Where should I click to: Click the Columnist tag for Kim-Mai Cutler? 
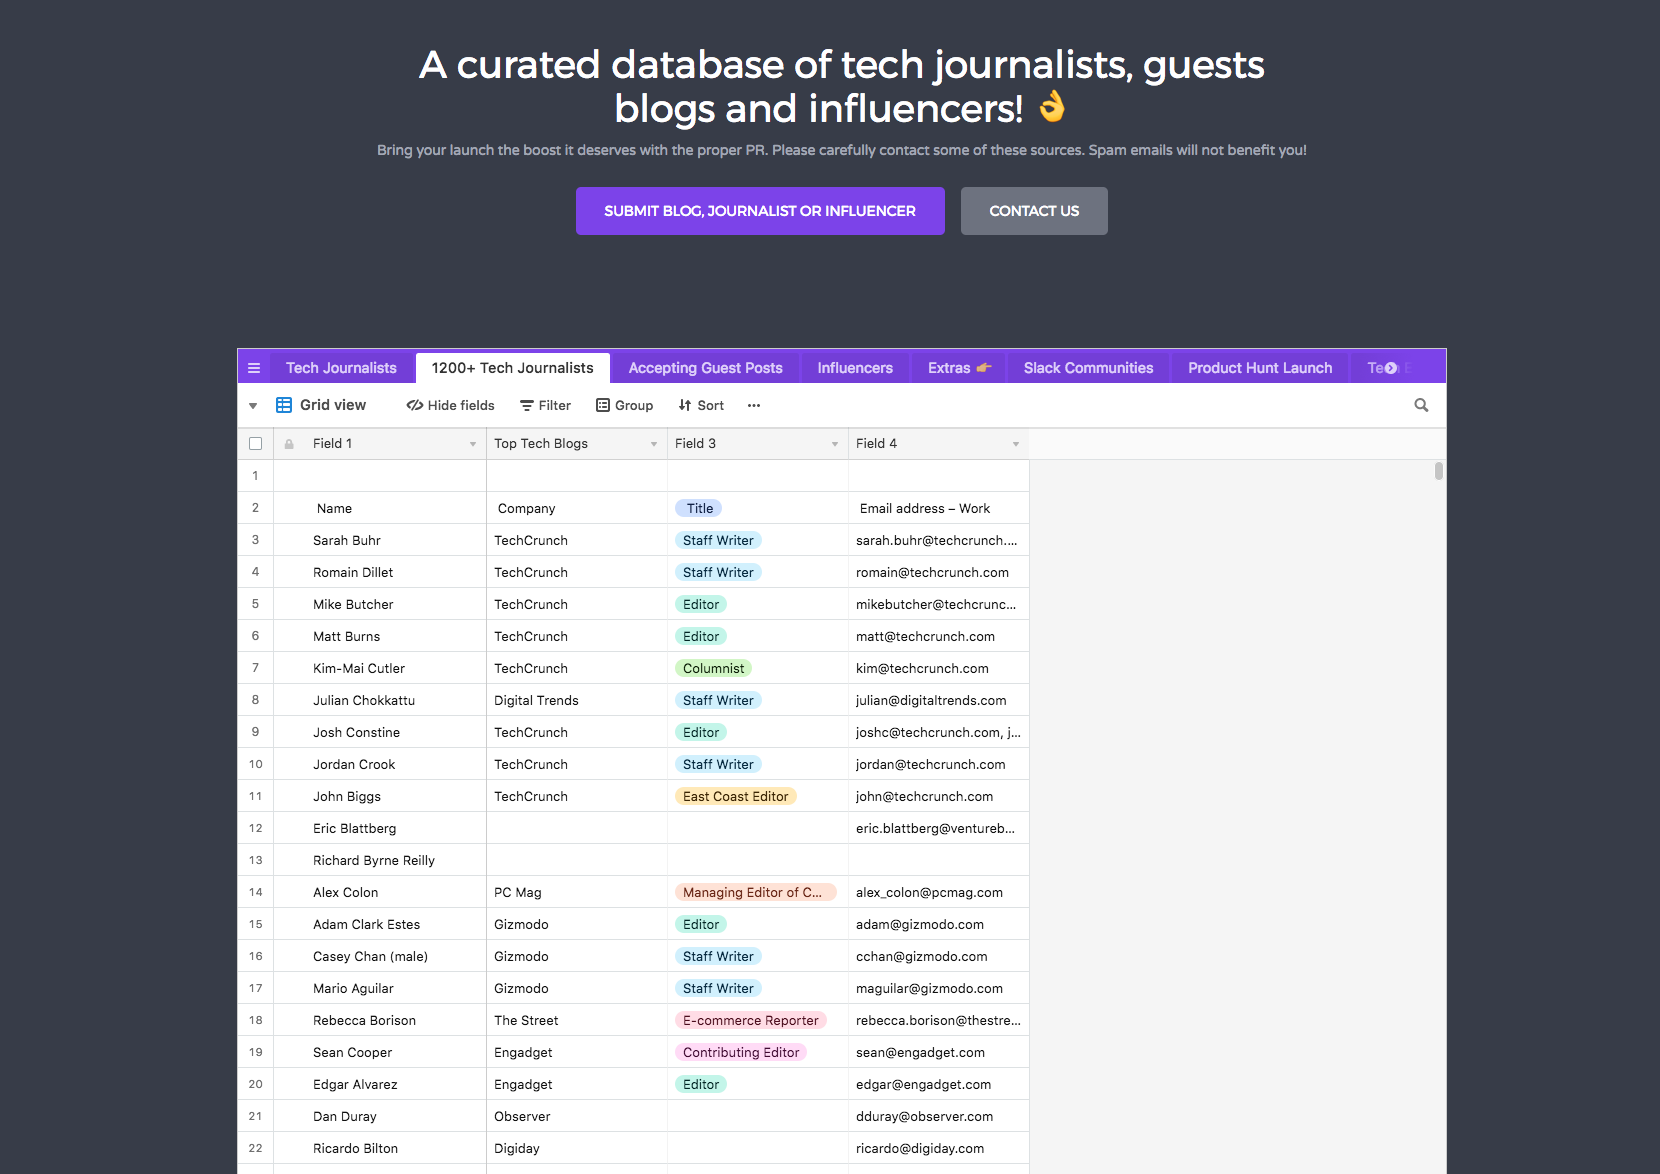click(x=713, y=668)
